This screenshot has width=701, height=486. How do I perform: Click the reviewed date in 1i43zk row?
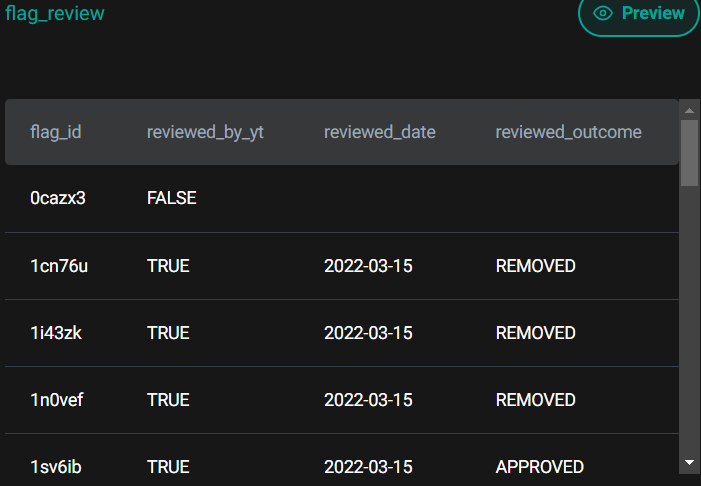(368, 333)
